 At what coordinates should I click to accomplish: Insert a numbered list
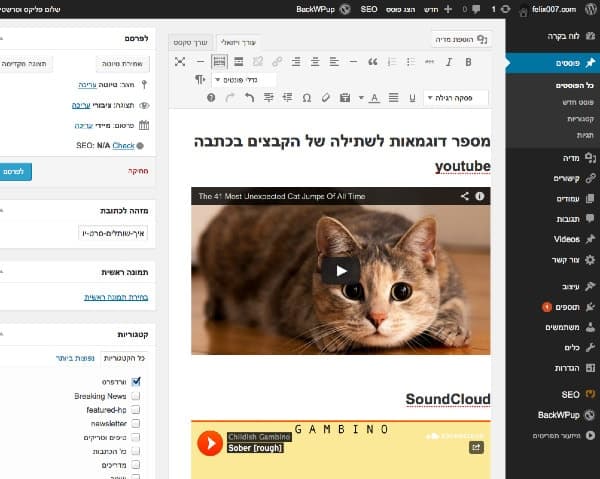click(x=391, y=62)
